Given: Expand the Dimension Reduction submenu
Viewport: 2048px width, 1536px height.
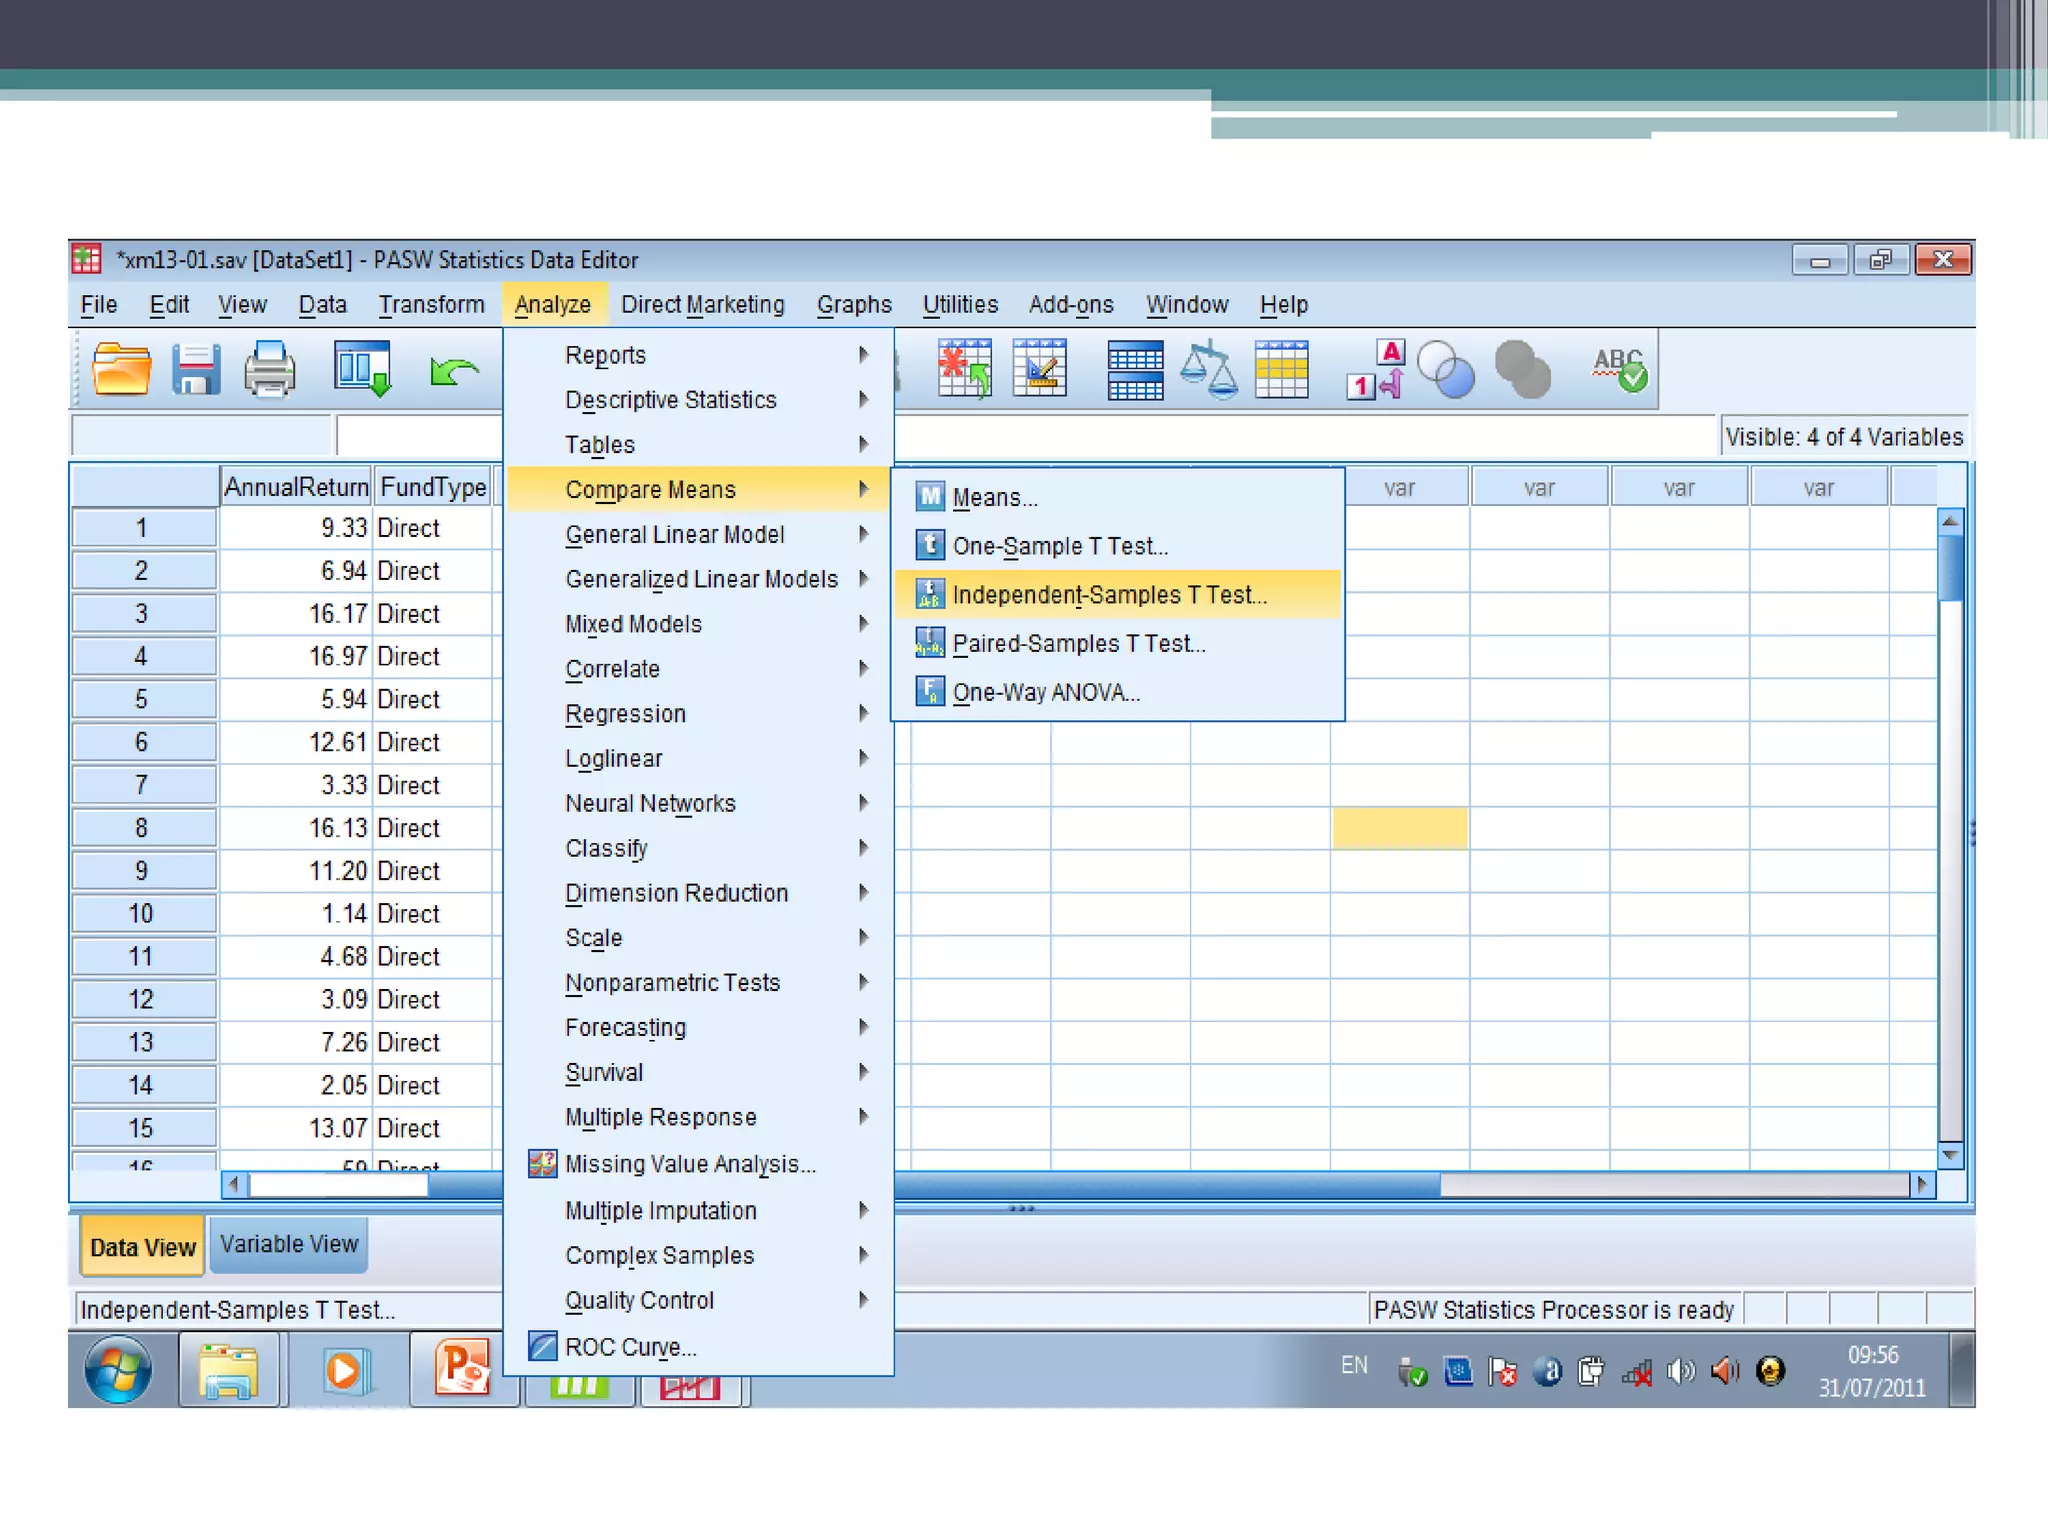Looking at the screenshot, I should click(x=699, y=893).
